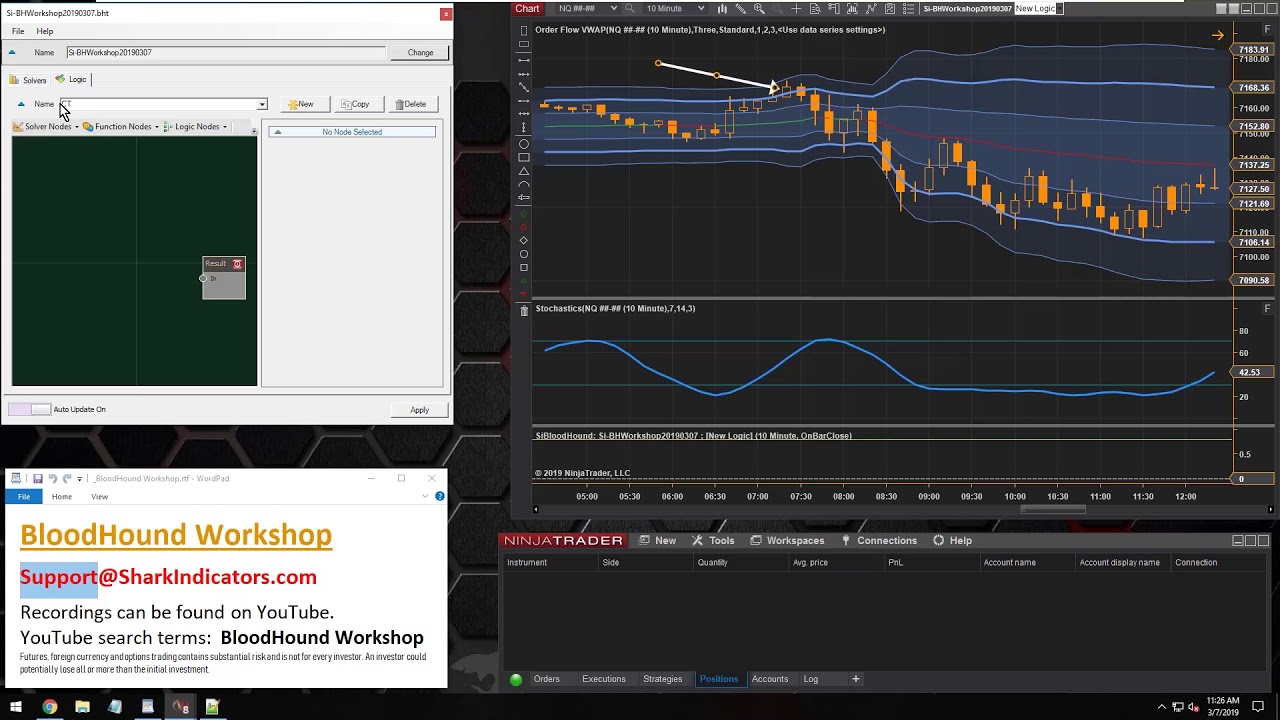Screen dimensions: 1280x720
Task: Enable the chart crosshair cursor icon
Action: [796, 9]
